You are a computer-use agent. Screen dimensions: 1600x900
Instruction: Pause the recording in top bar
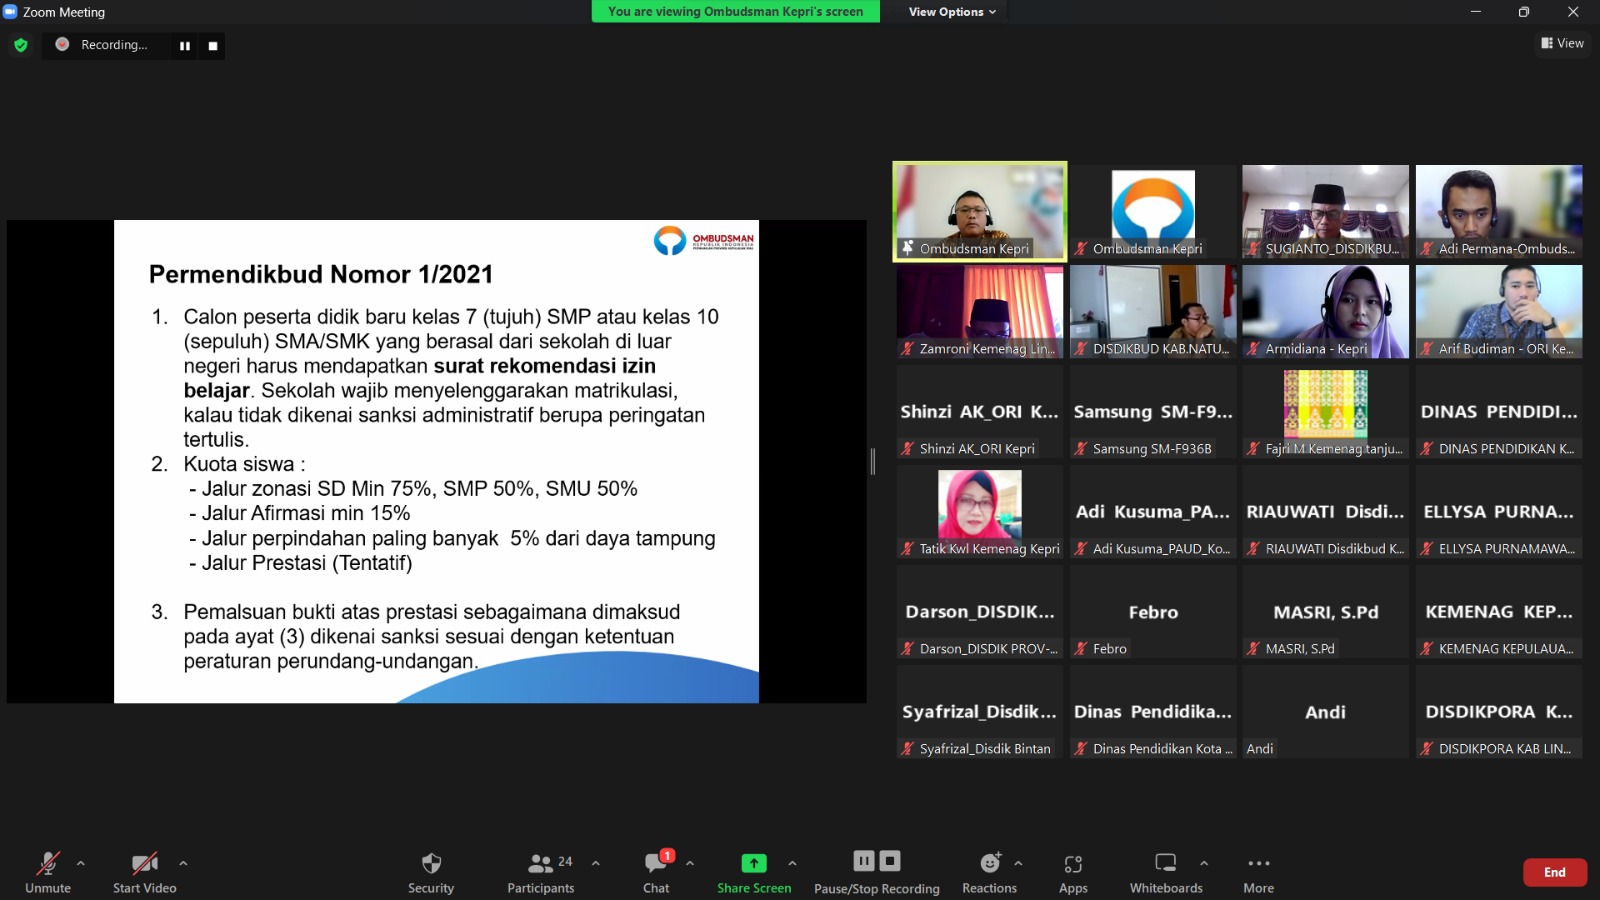point(185,46)
